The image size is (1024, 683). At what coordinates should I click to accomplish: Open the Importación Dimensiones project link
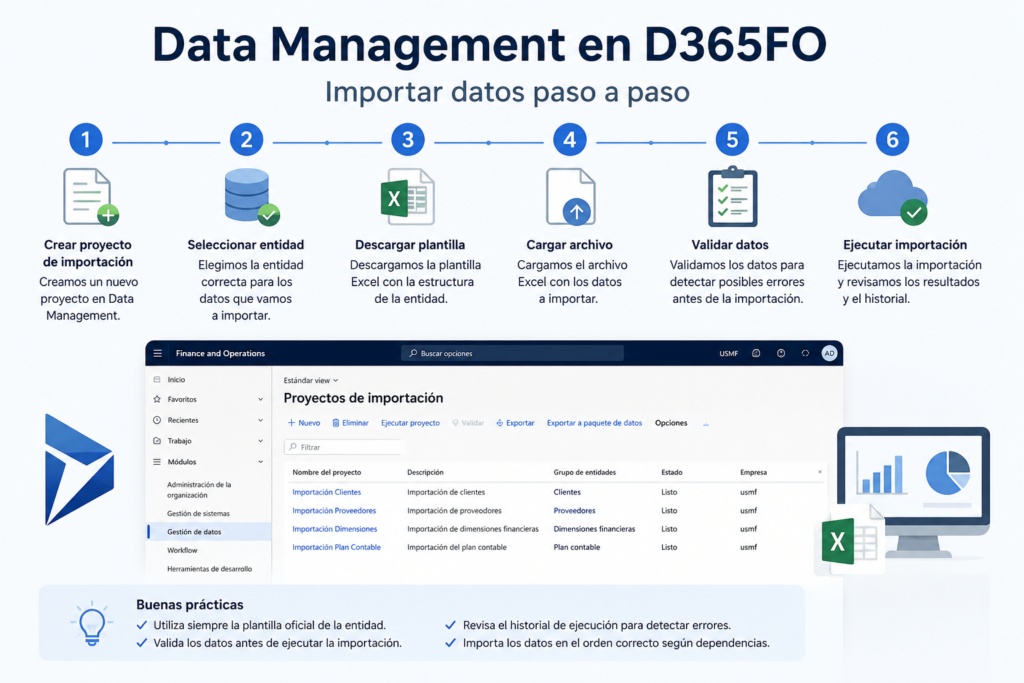334,529
